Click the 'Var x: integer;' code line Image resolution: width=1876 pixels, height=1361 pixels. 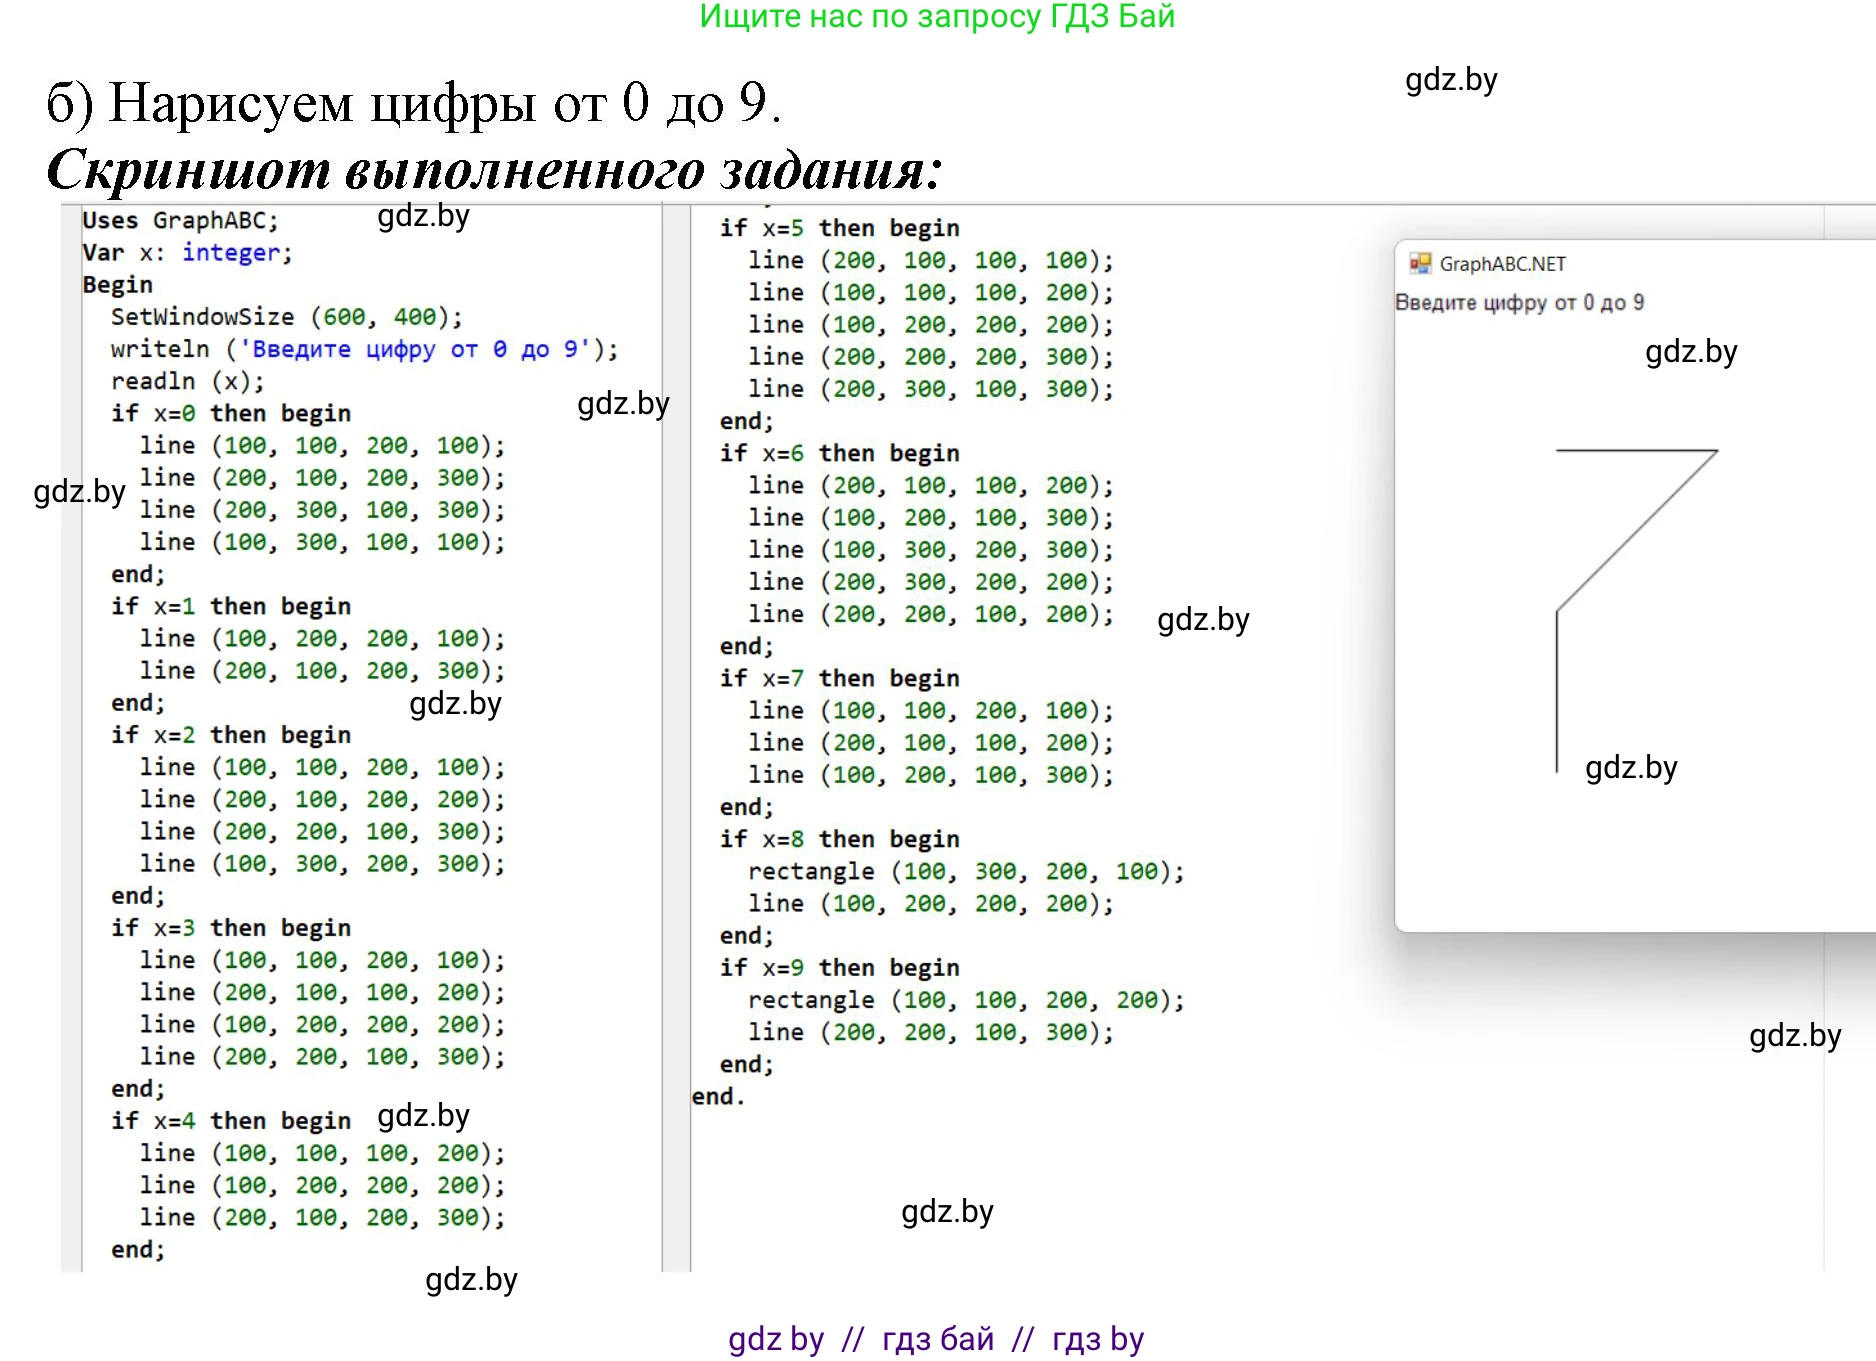pyautogui.click(x=187, y=253)
